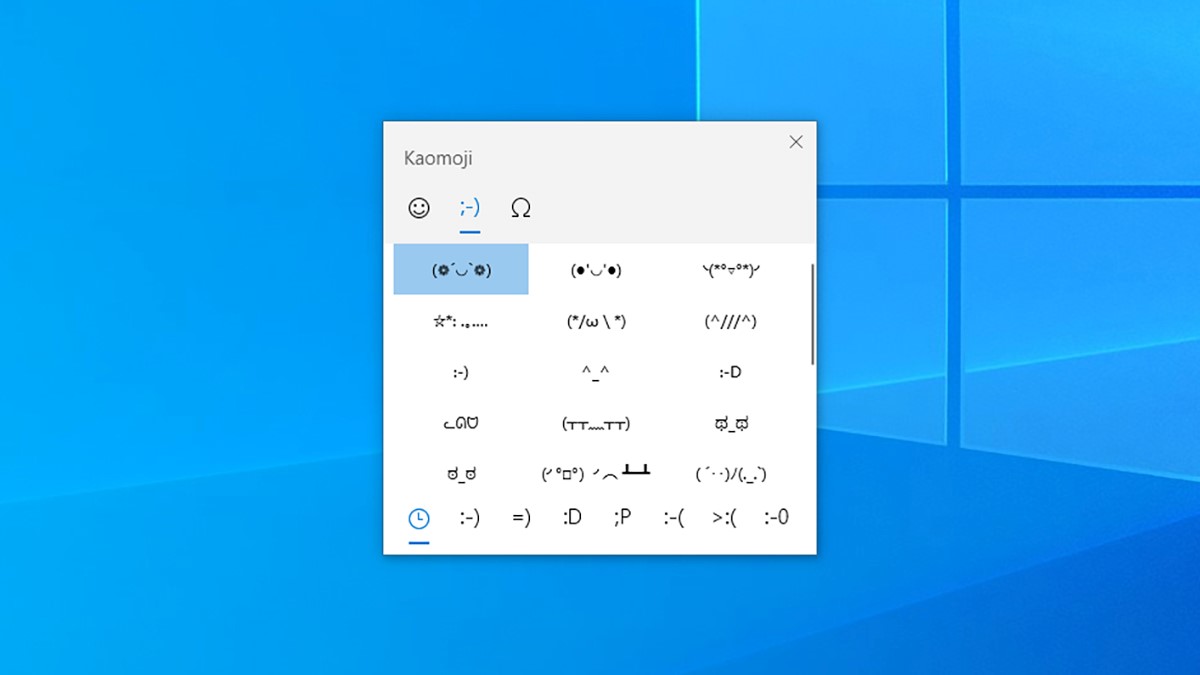Insert the (●'◡'●) kaomoji
This screenshot has height=675, width=1200.
point(596,269)
